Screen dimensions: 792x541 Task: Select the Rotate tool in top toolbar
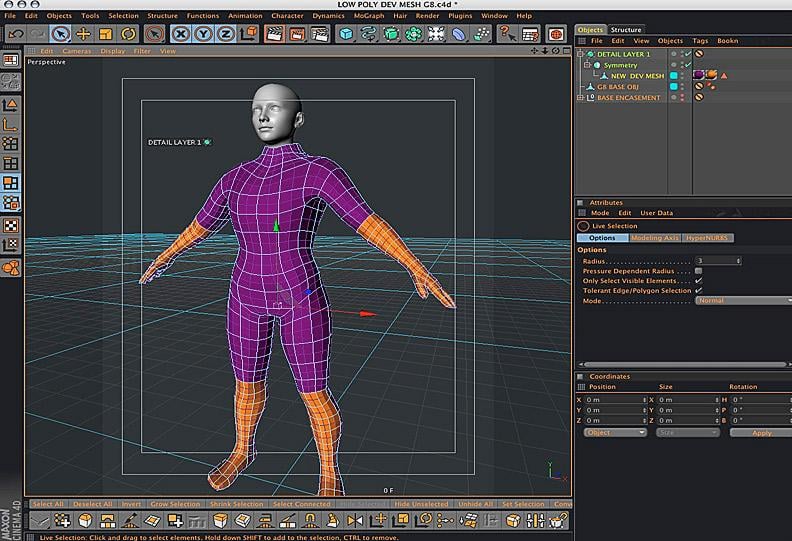click(127, 34)
